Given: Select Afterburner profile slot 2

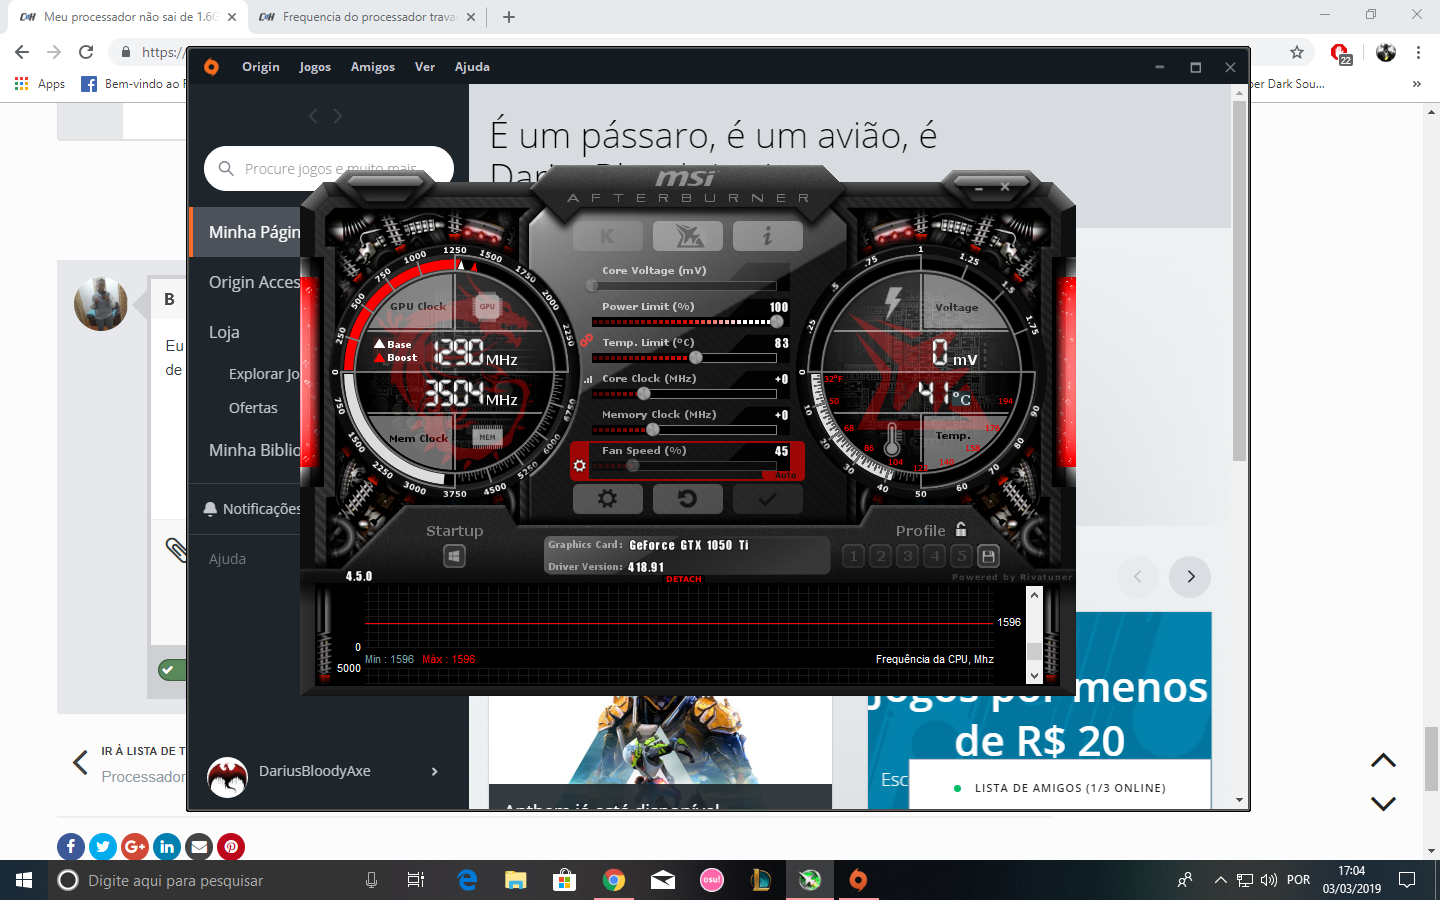Looking at the screenshot, I should point(880,556).
